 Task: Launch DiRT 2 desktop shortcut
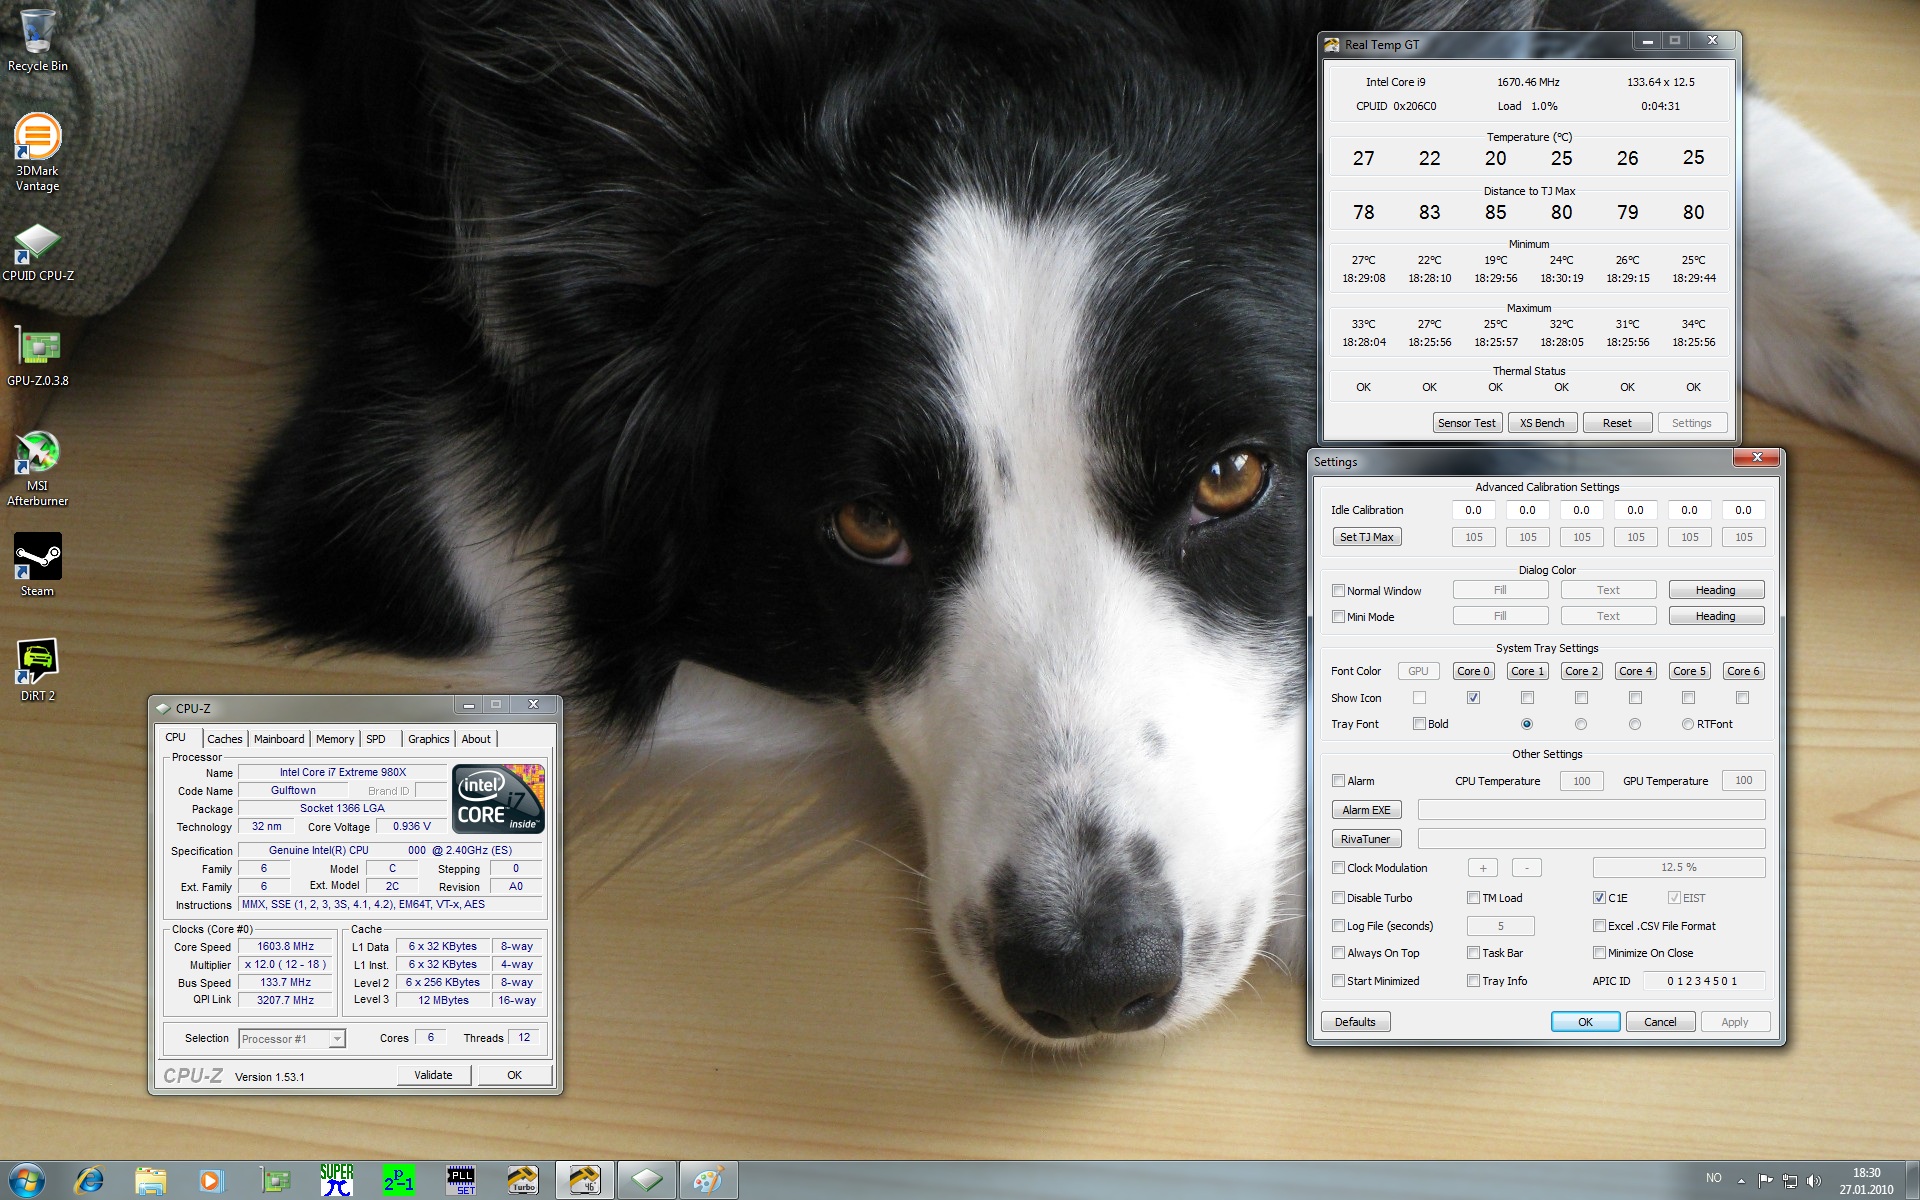coord(37,670)
